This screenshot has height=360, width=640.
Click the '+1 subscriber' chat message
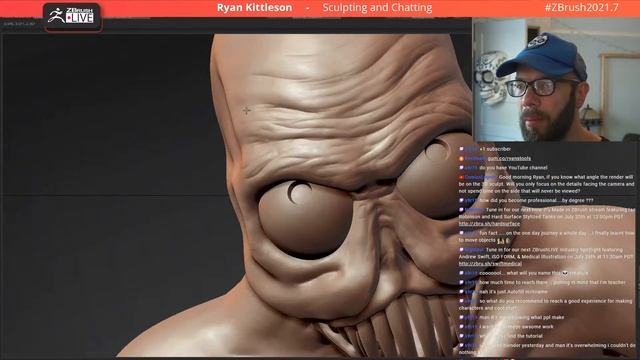point(495,149)
